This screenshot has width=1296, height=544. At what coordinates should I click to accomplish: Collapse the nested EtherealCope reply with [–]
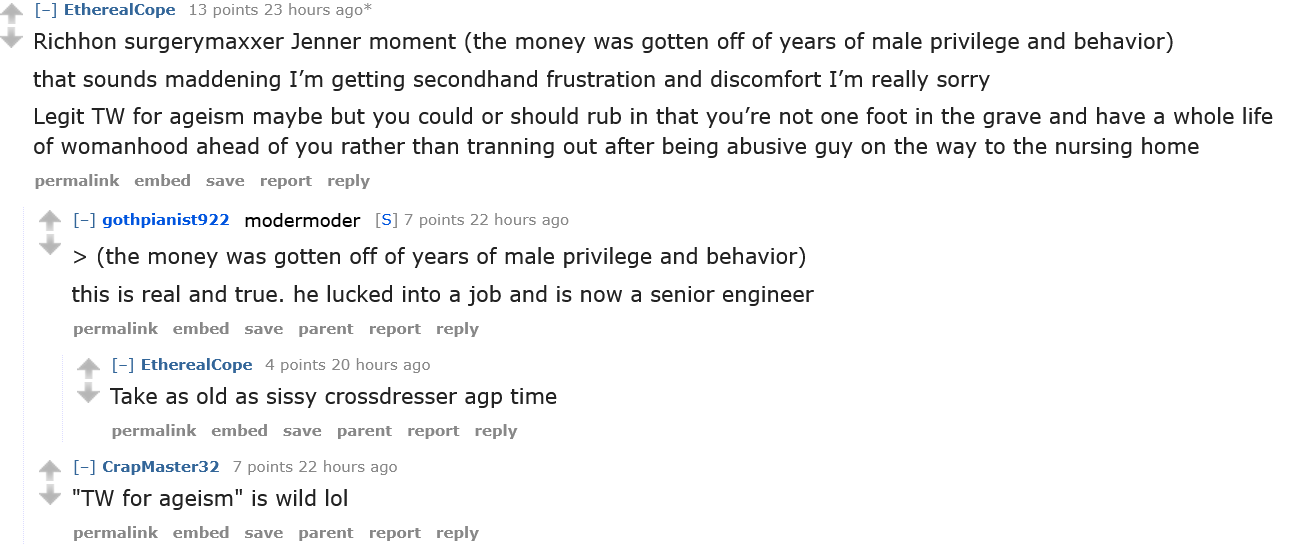tap(123, 365)
